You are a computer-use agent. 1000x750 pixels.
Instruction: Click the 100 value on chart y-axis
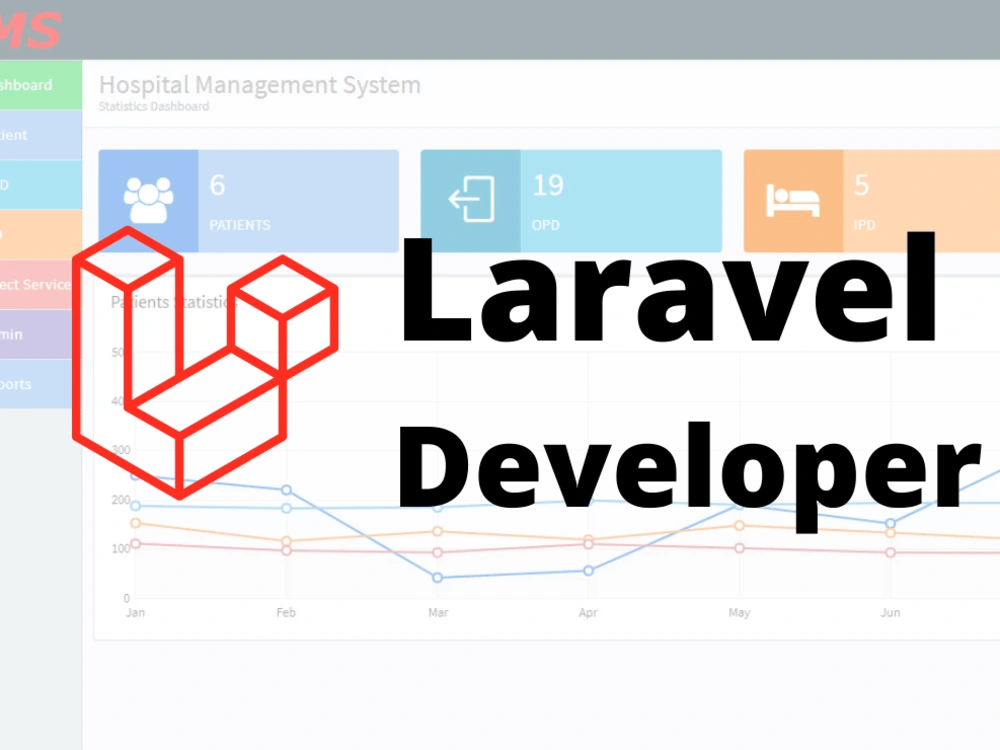pos(121,548)
